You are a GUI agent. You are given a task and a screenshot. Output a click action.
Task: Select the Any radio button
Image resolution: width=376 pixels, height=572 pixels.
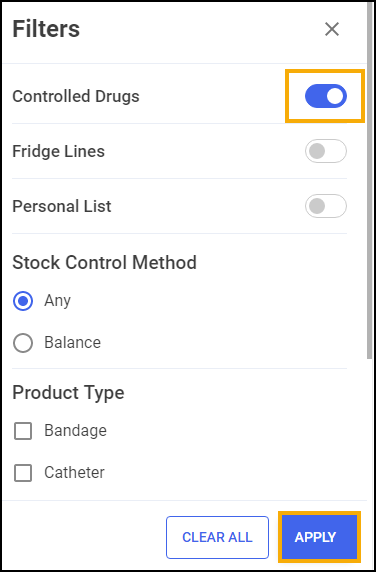pos(23,301)
